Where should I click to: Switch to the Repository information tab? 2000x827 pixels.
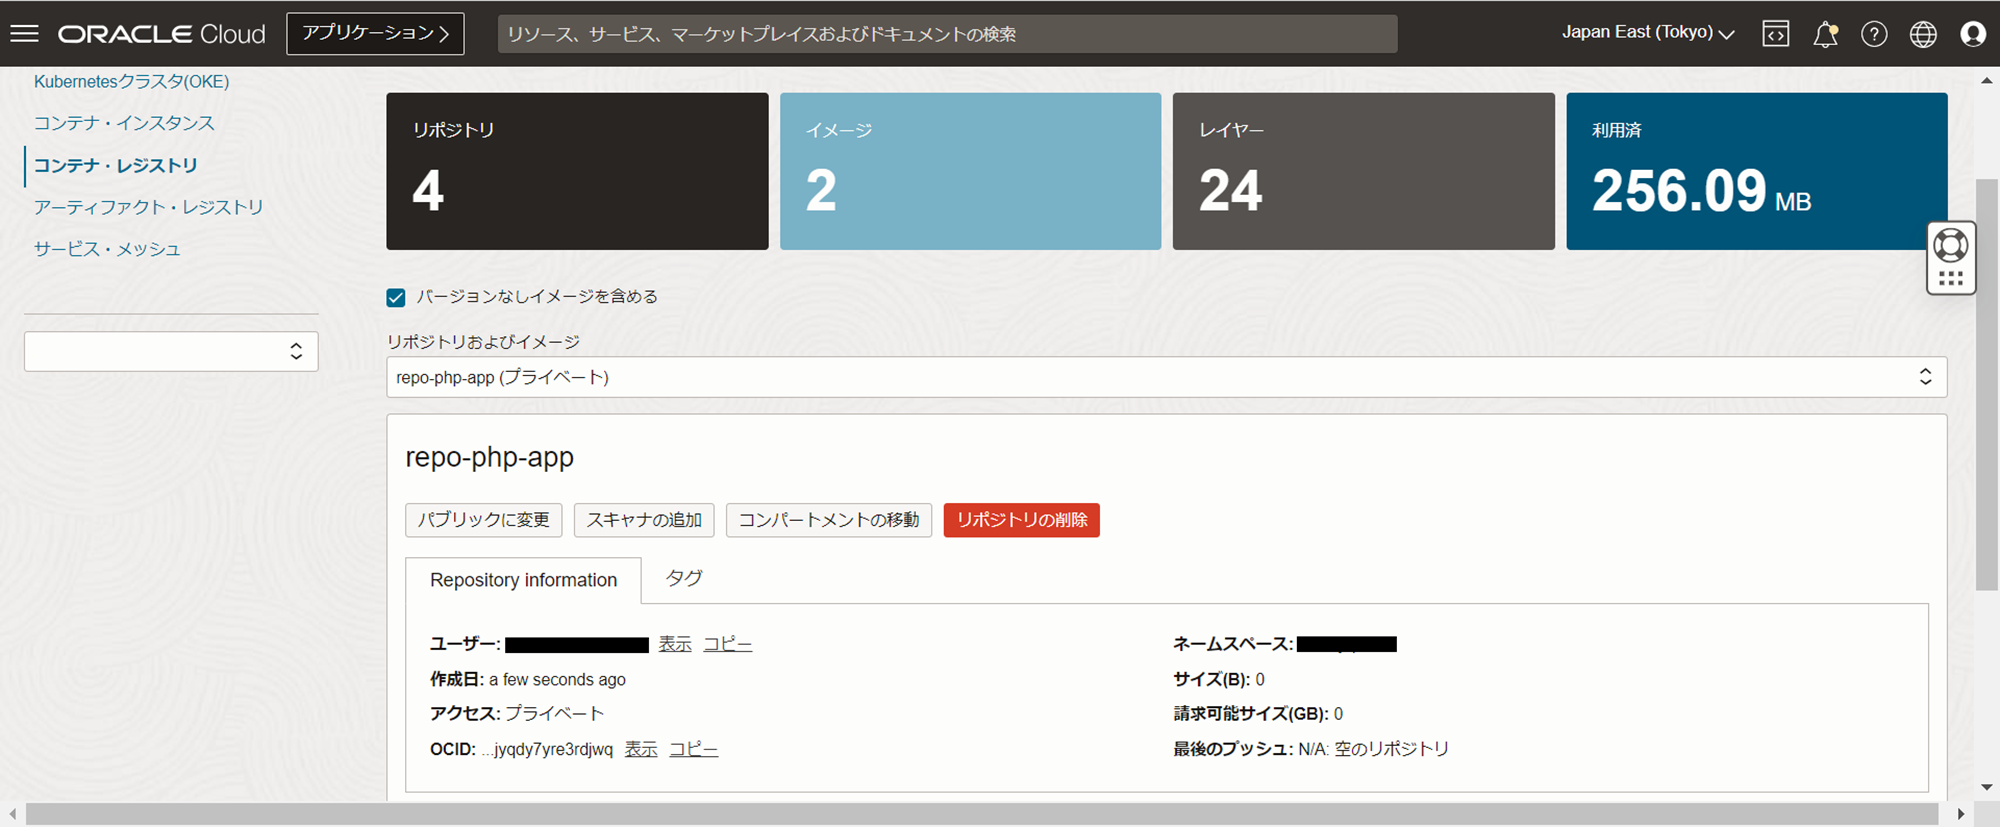click(523, 580)
